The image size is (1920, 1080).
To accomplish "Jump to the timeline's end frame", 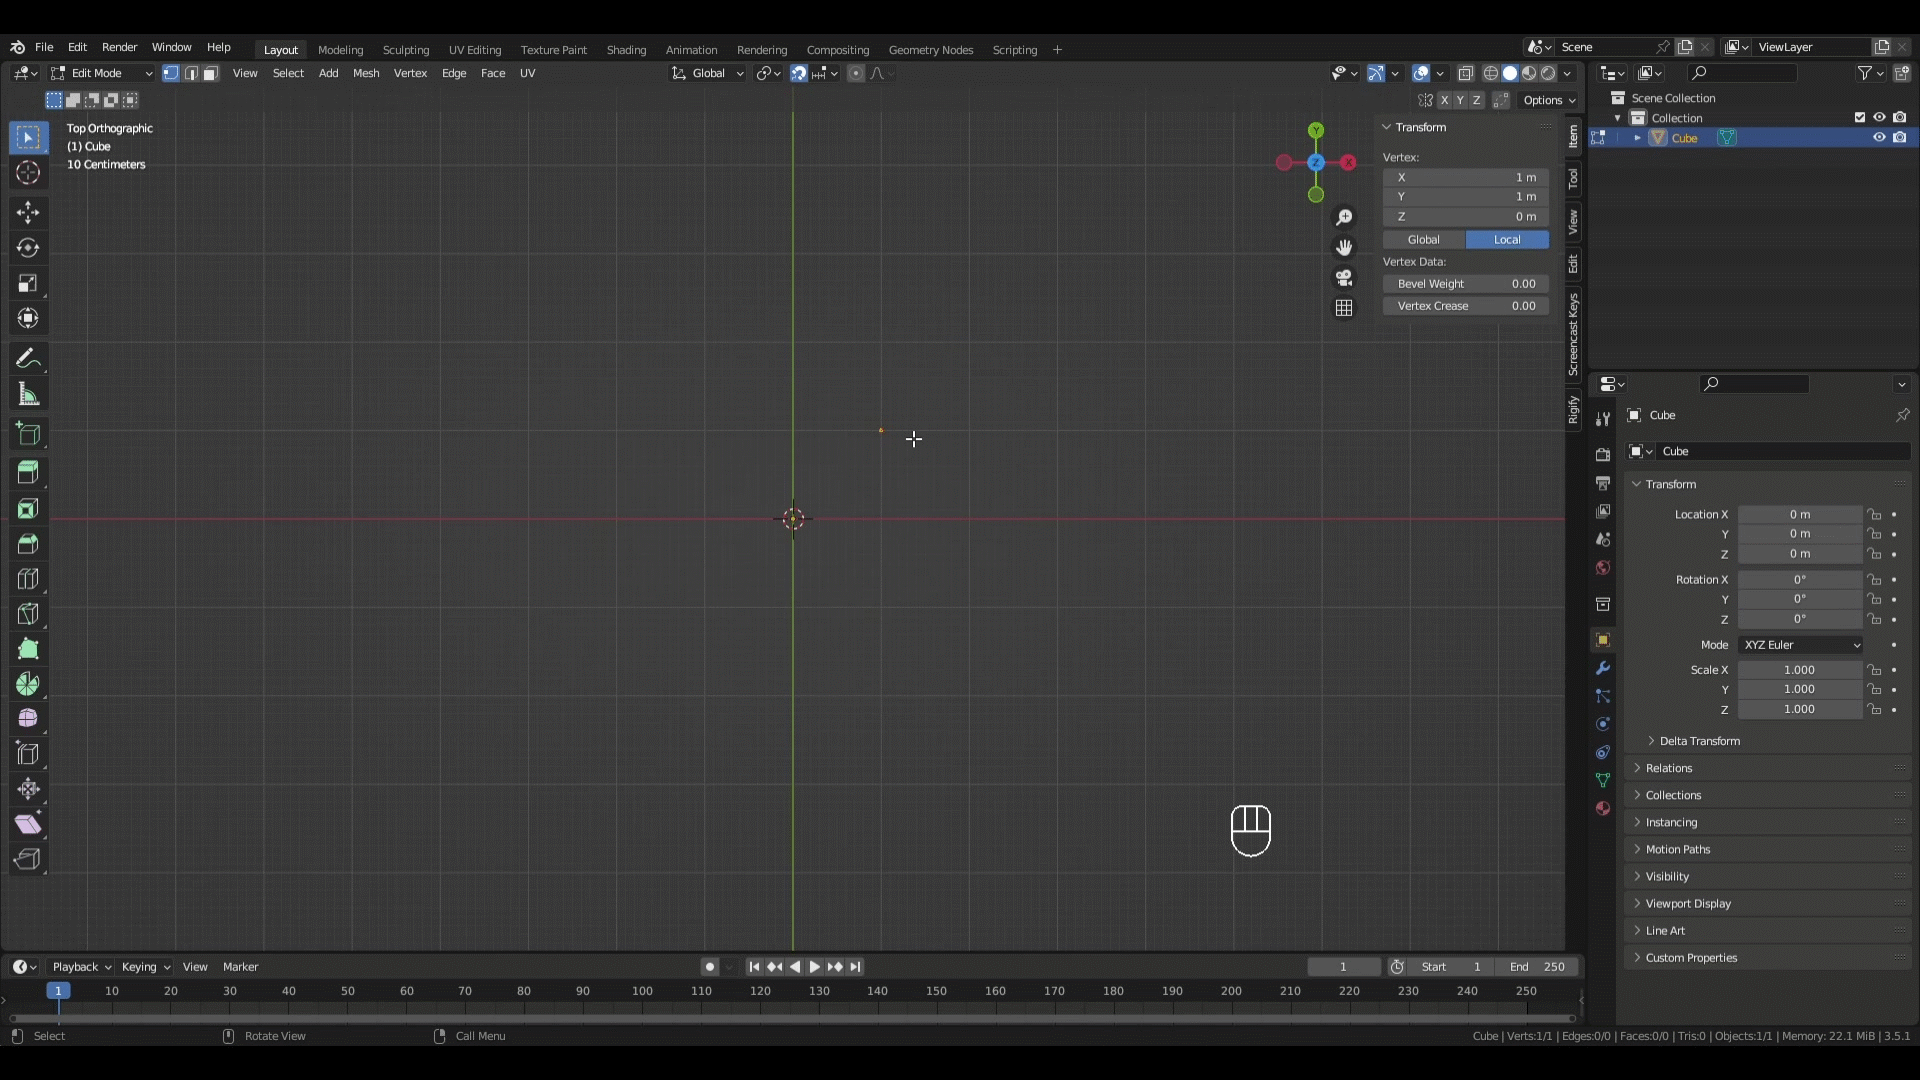I will tap(855, 967).
